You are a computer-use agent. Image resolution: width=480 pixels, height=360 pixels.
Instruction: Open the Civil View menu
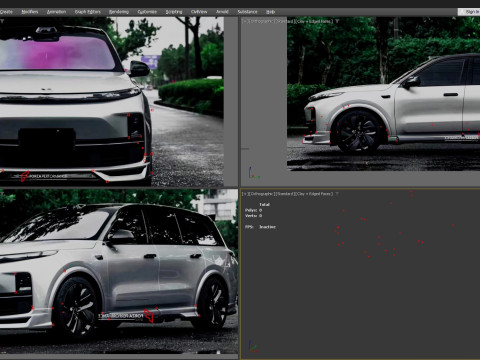pyautogui.click(x=199, y=12)
